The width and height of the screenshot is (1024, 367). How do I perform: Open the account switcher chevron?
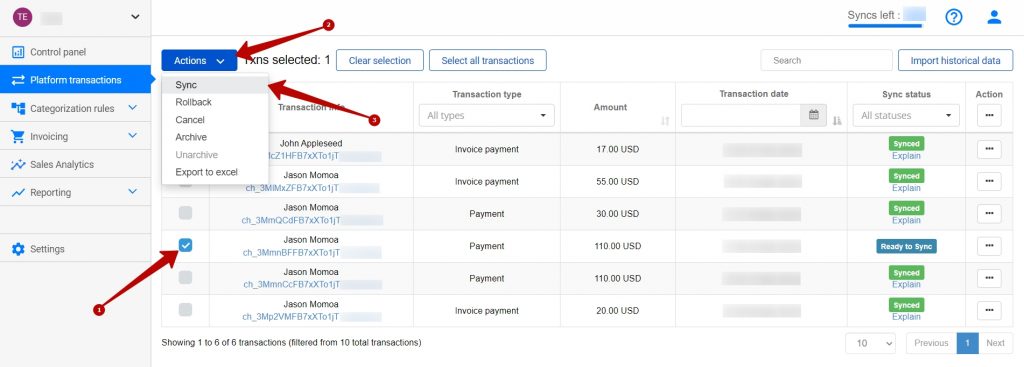[x=135, y=17]
